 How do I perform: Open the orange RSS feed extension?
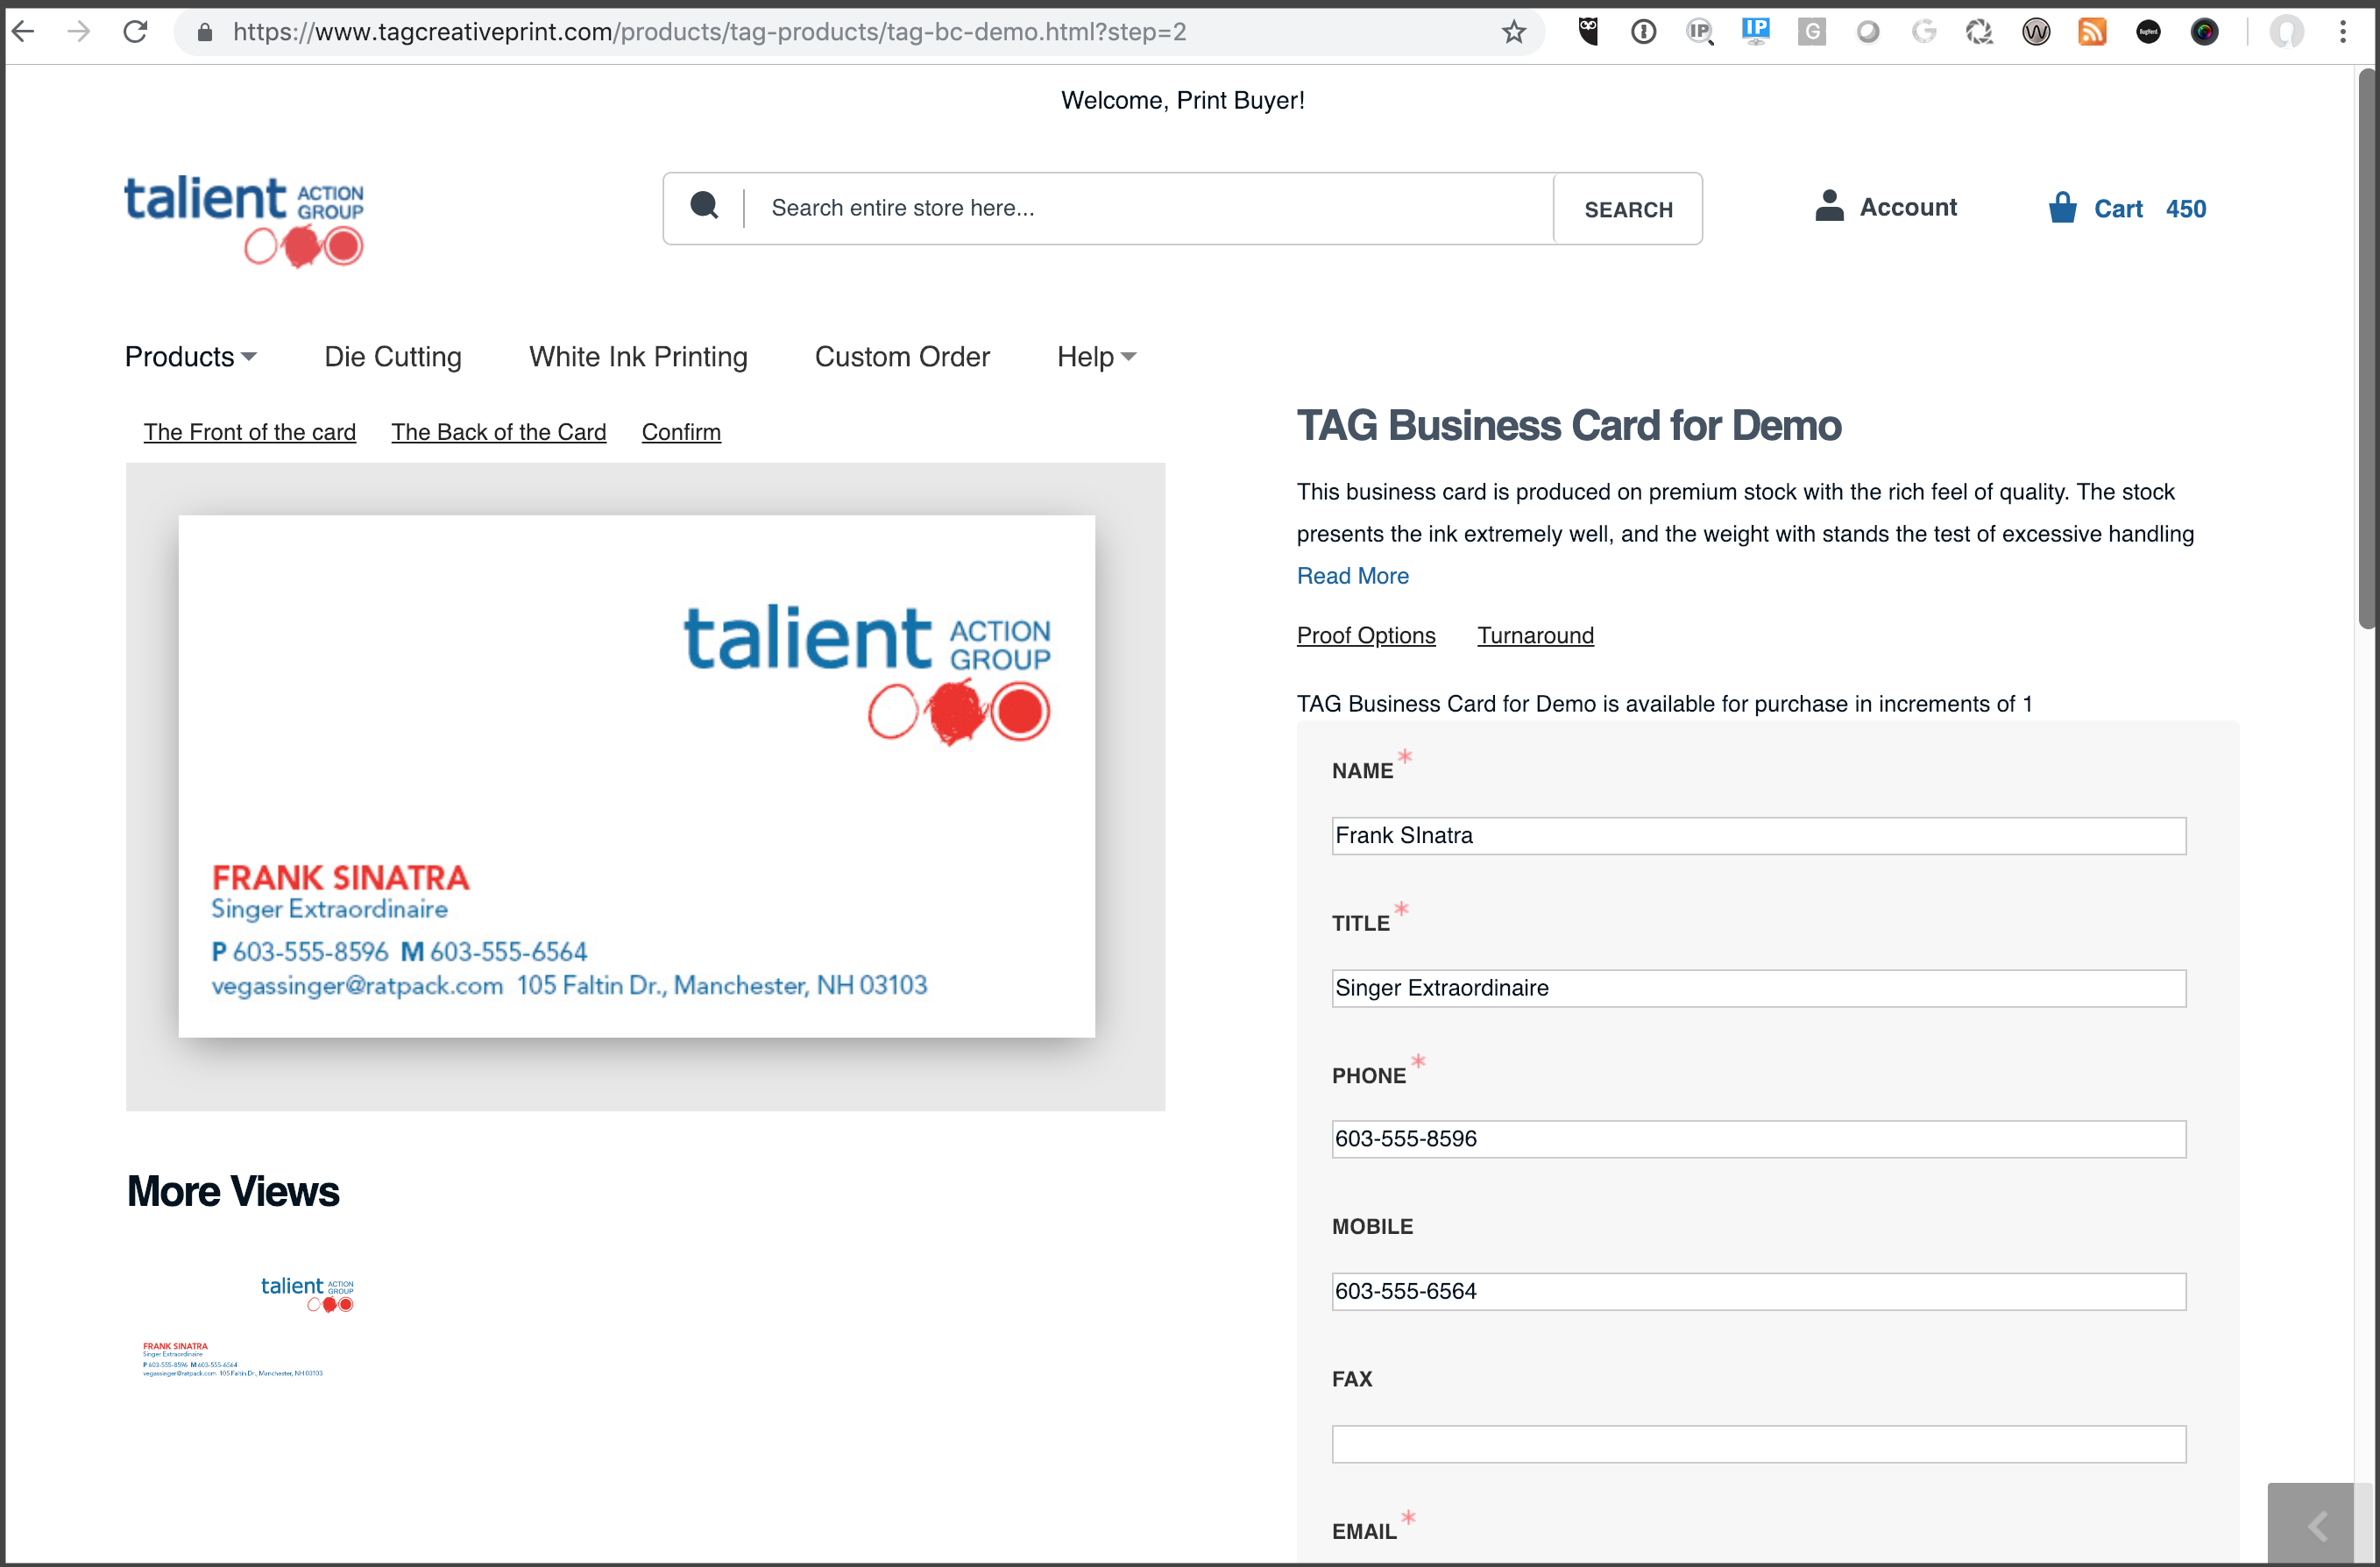pyautogui.click(x=2092, y=32)
